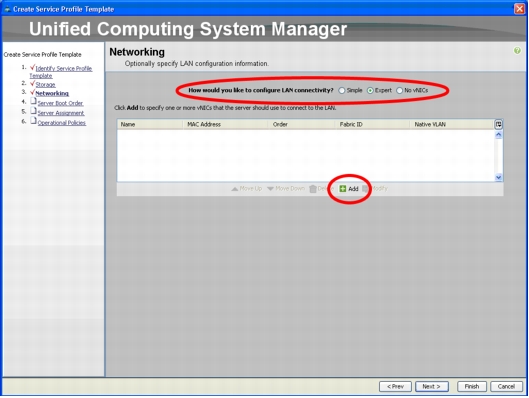Click the Move Up arrow icon
Viewport: 529px width, 398px height.
click(234, 189)
